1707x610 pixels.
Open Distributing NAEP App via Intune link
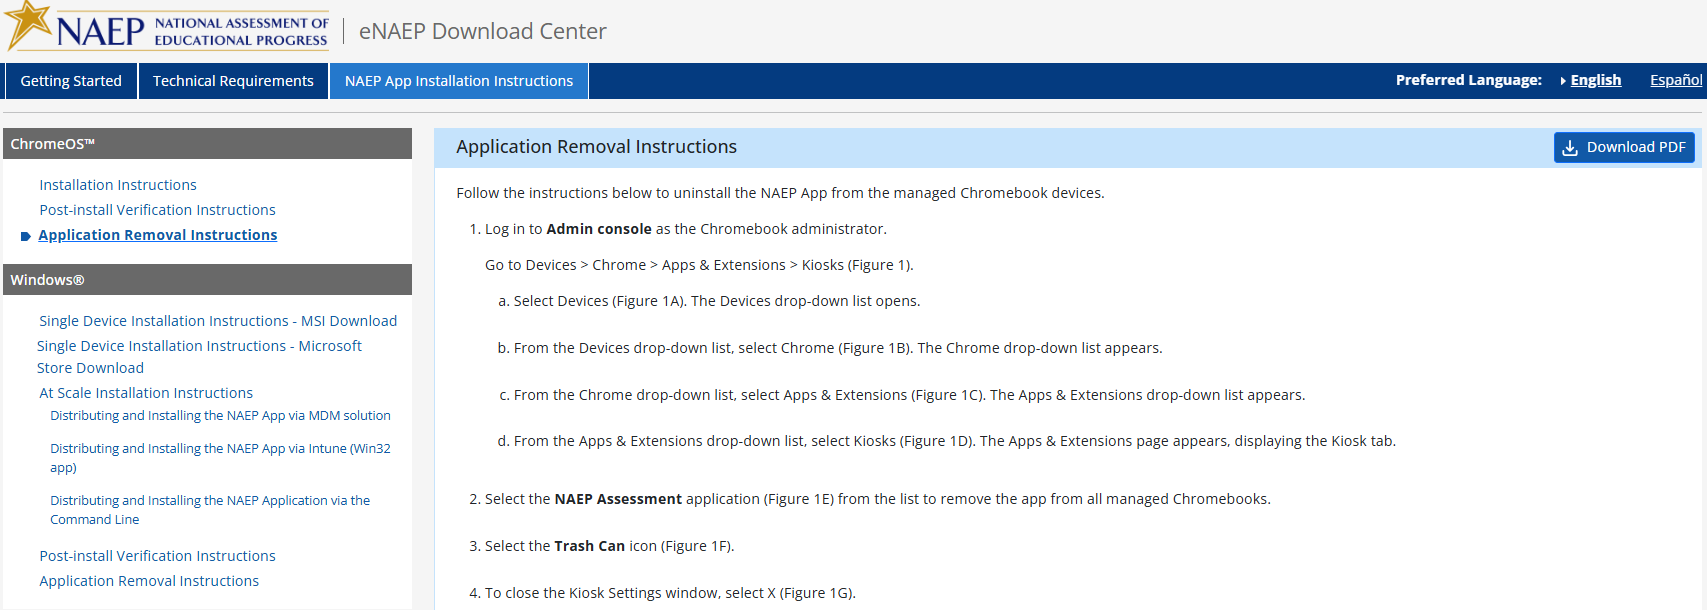tap(220, 449)
